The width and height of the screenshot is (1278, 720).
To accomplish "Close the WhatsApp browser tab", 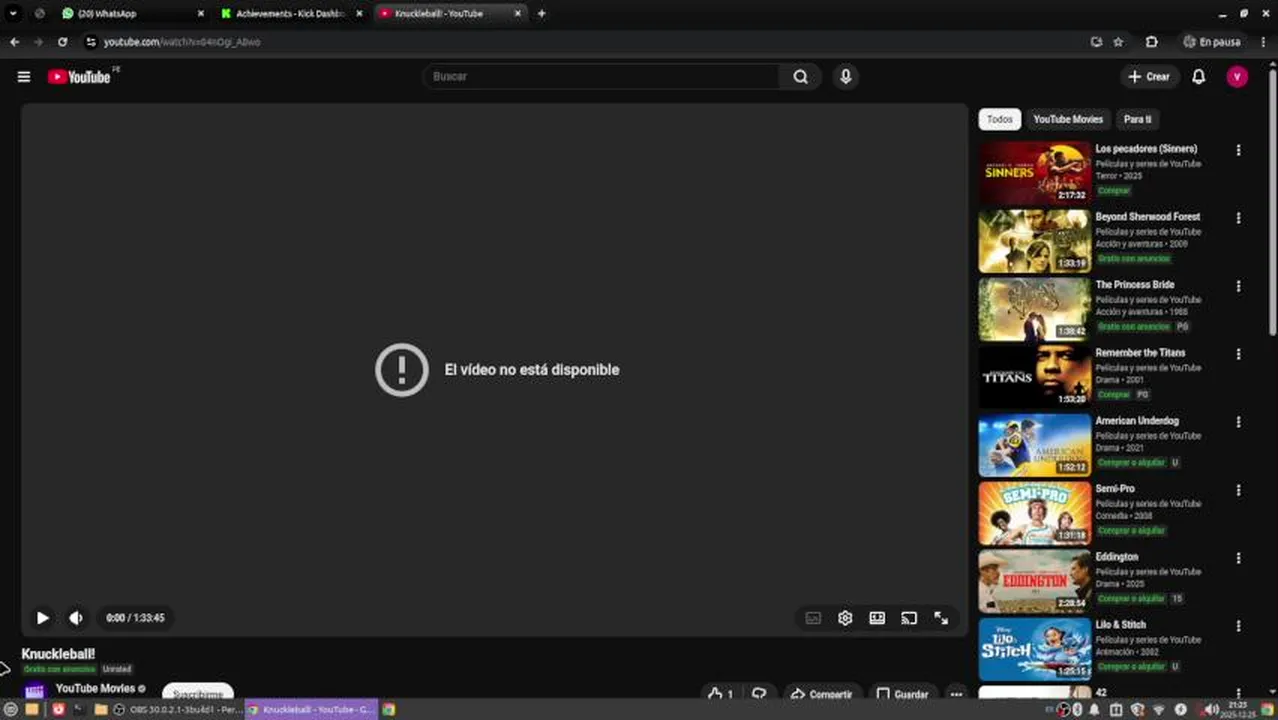I will pyautogui.click(x=200, y=14).
